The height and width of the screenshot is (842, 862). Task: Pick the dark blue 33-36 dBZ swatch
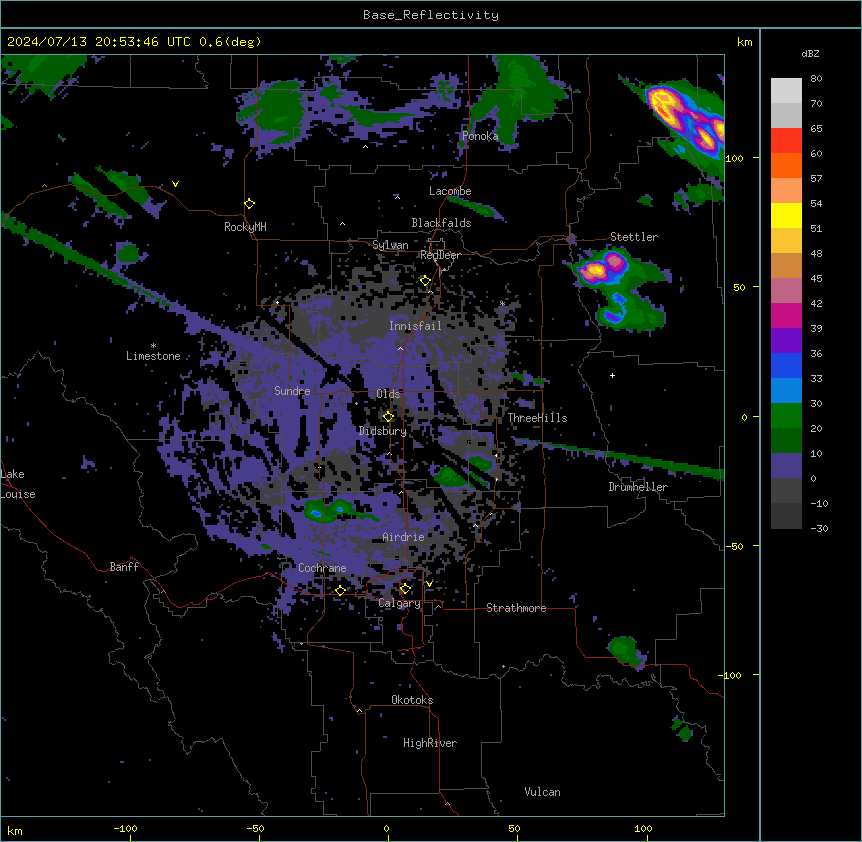pos(786,365)
